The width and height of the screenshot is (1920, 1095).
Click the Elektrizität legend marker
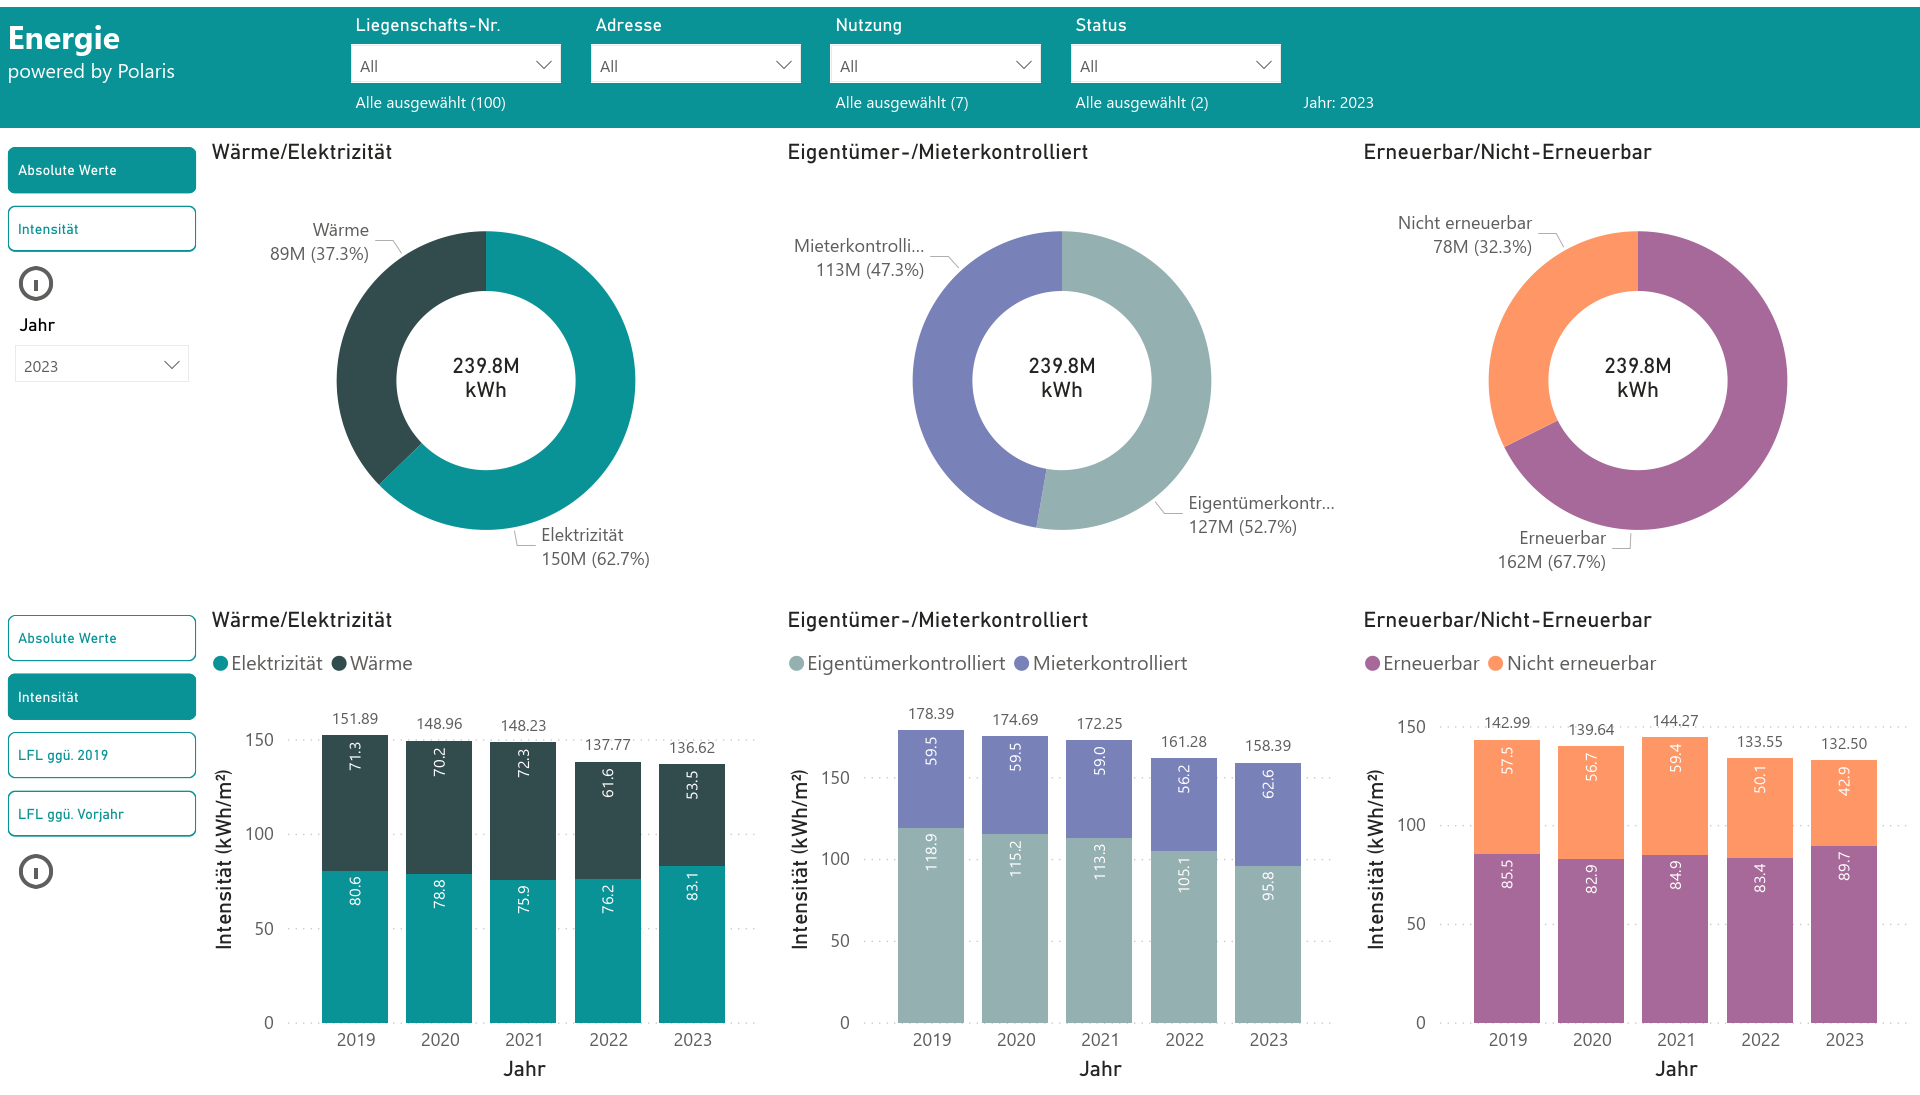221,664
